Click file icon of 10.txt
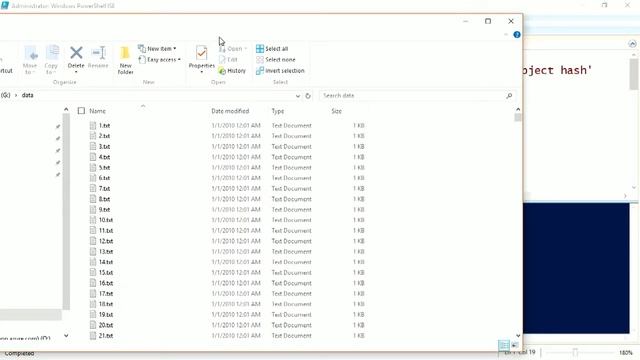Viewport: 640px width, 360px height. pos(93,220)
